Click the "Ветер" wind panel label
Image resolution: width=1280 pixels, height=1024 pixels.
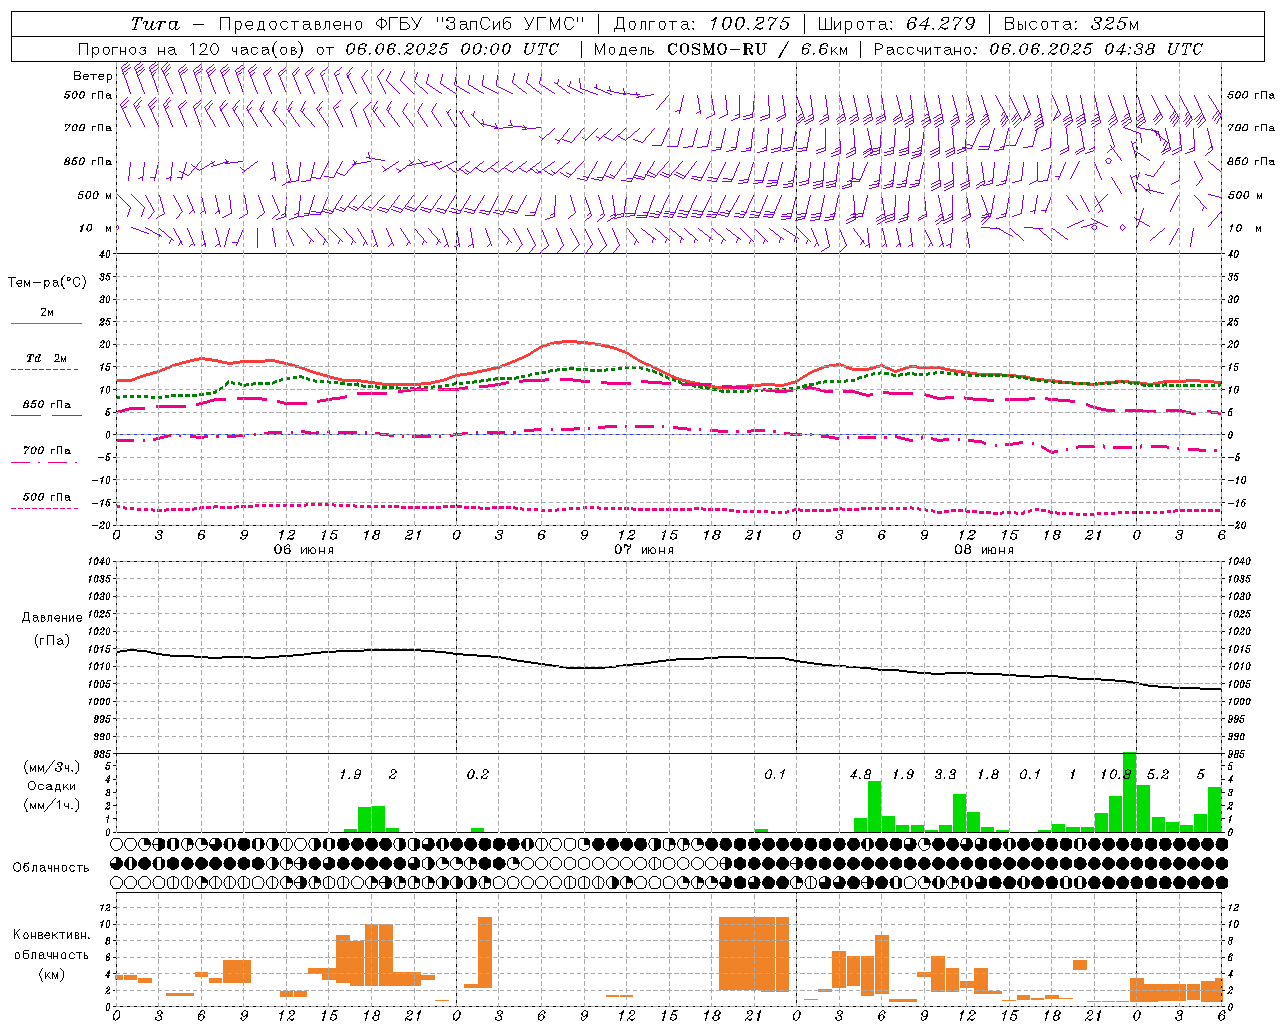93,76
